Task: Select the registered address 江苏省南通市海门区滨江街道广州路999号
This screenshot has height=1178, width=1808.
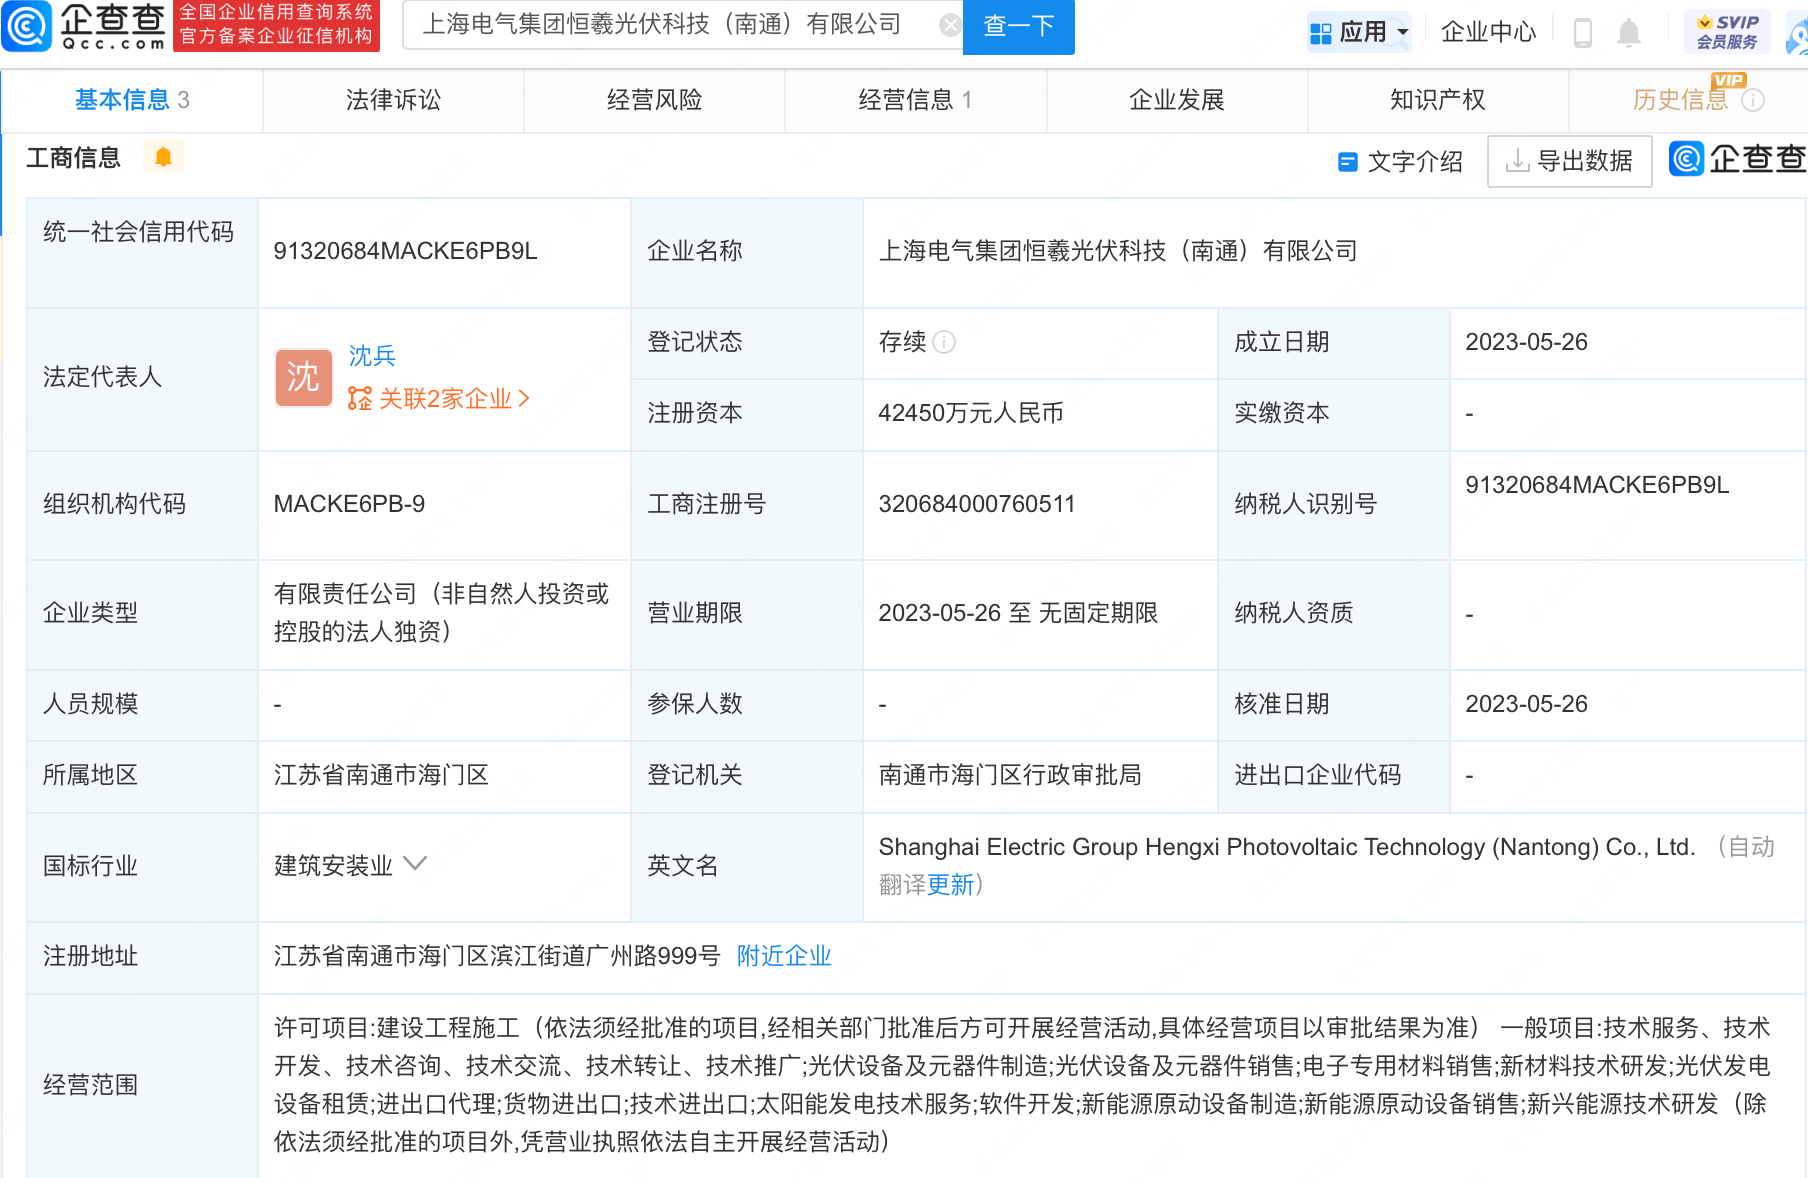Action: (497, 956)
